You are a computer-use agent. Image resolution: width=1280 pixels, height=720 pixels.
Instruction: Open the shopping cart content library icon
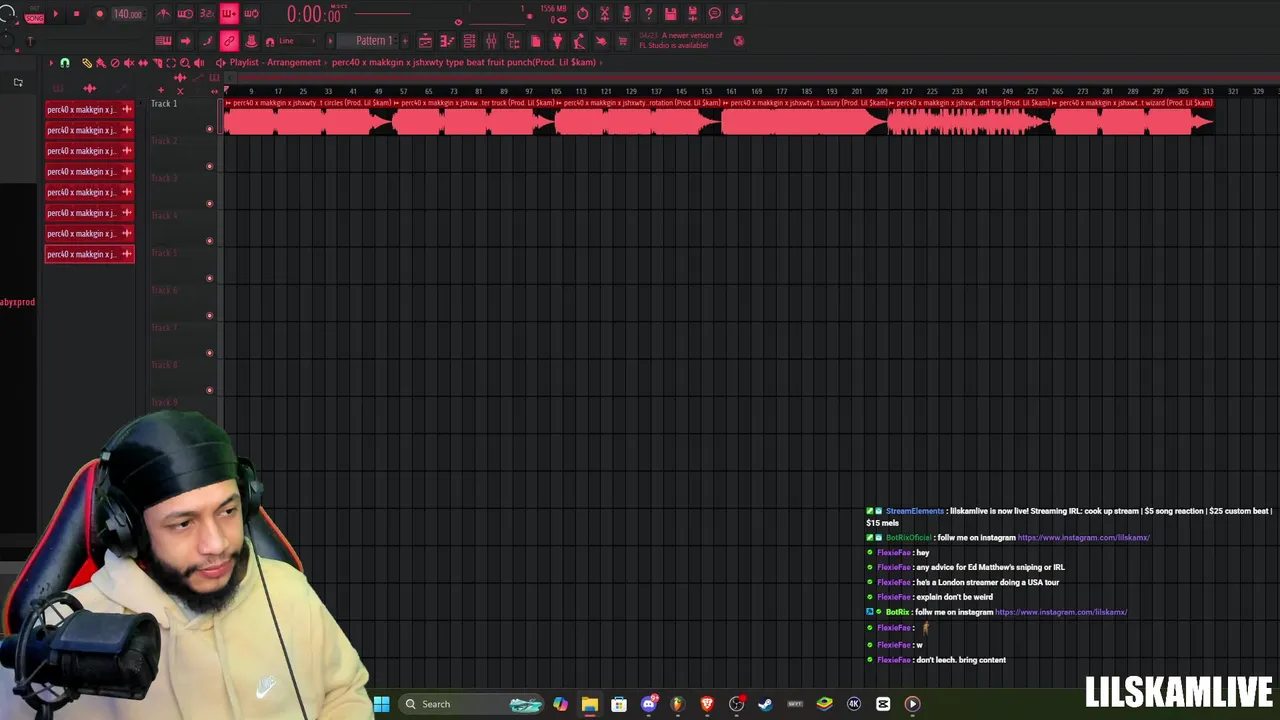point(622,41)
